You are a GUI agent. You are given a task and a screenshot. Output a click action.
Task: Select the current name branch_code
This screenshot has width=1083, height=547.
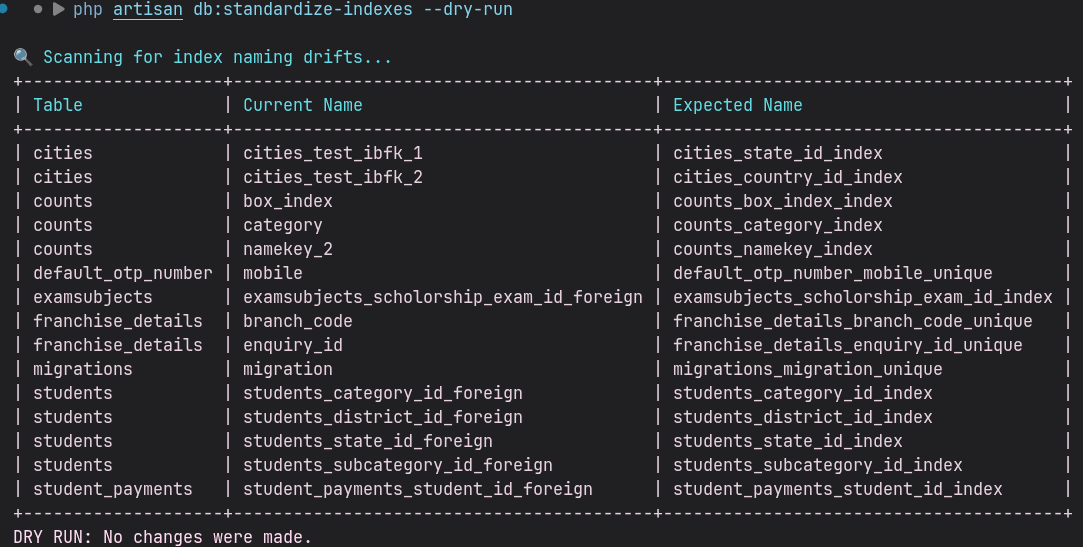[298, 321]
